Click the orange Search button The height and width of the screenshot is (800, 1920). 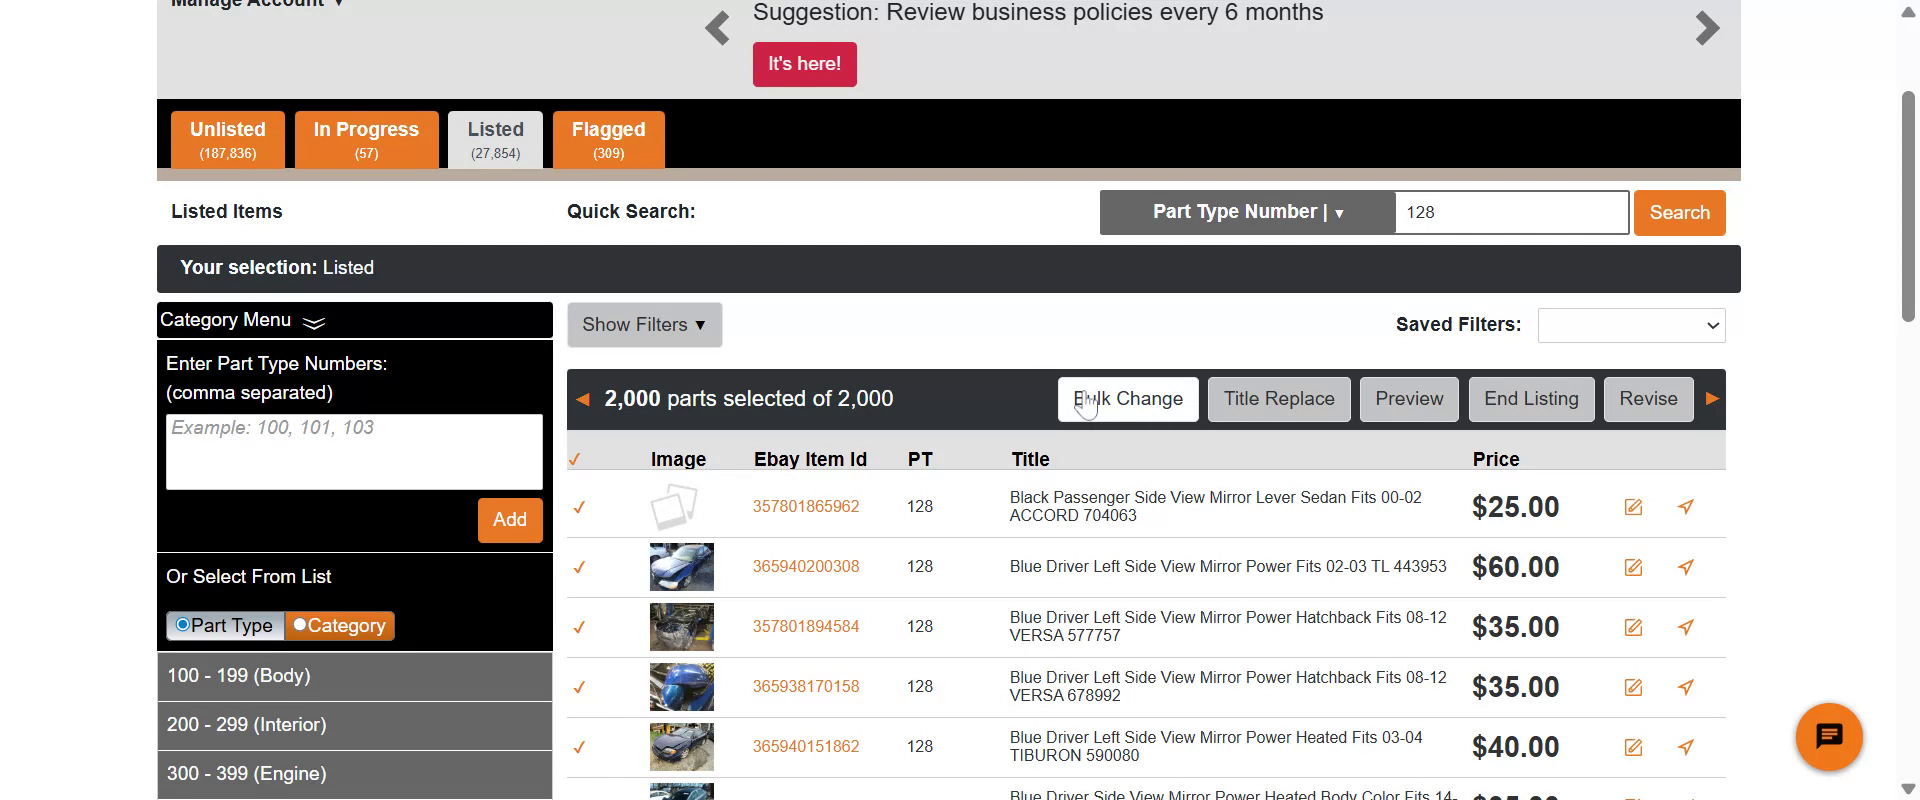(x=1680, y=213)
